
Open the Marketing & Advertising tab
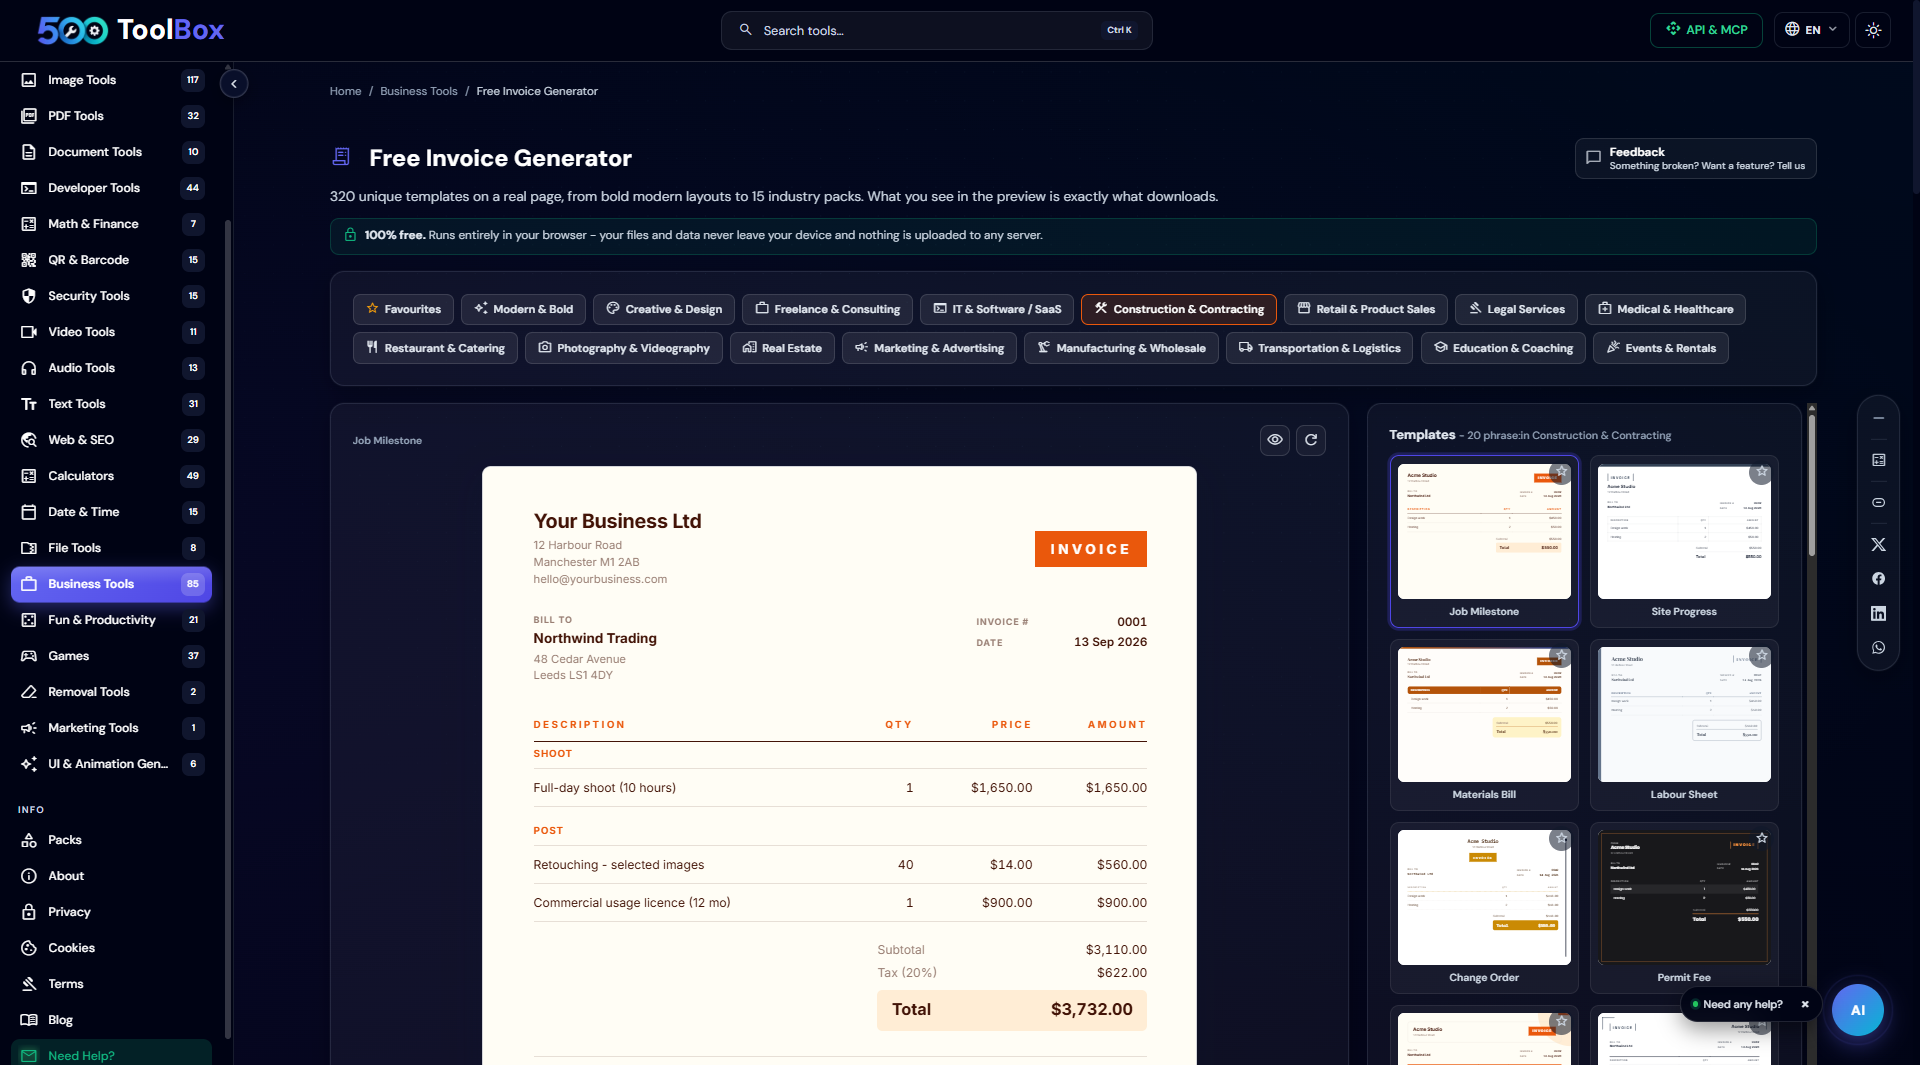click(929, 348)
